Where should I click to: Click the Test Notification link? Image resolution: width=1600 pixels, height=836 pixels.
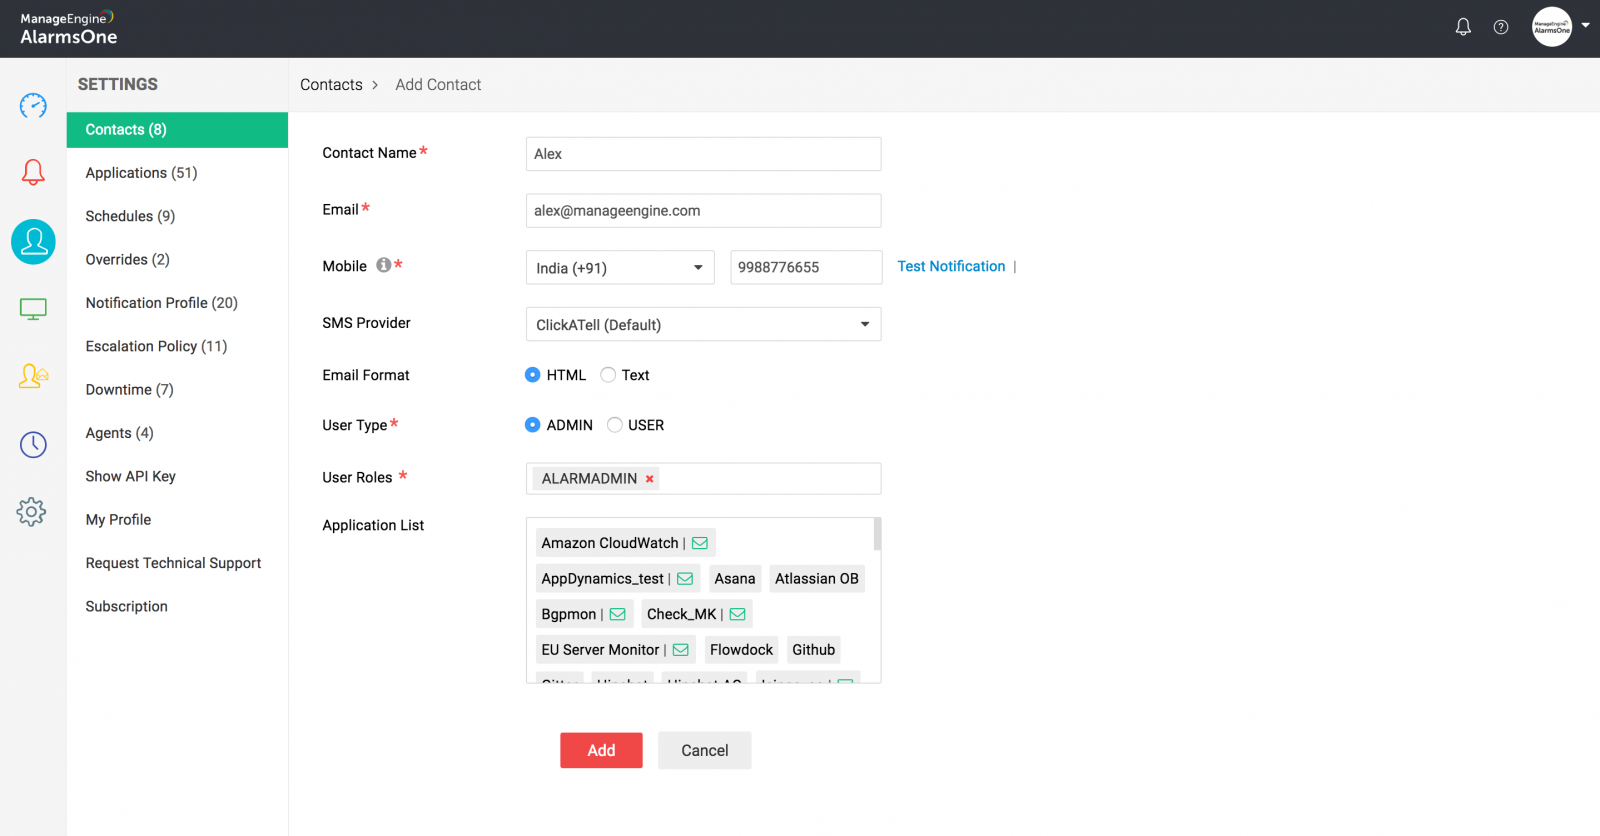[951, 266]
